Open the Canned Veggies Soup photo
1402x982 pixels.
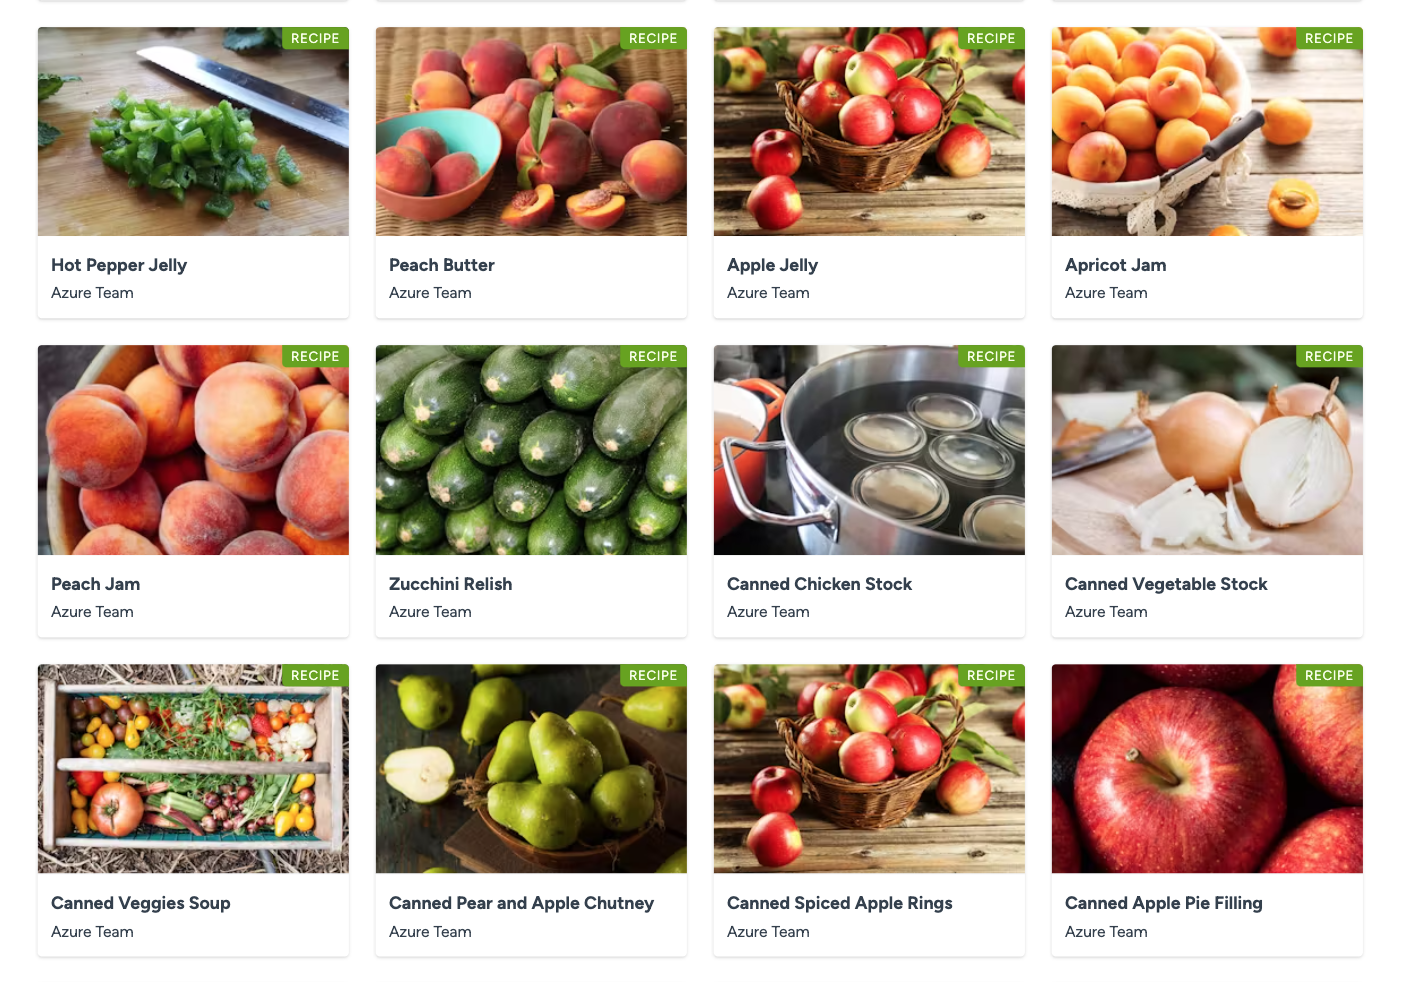[x=193, y=769]
